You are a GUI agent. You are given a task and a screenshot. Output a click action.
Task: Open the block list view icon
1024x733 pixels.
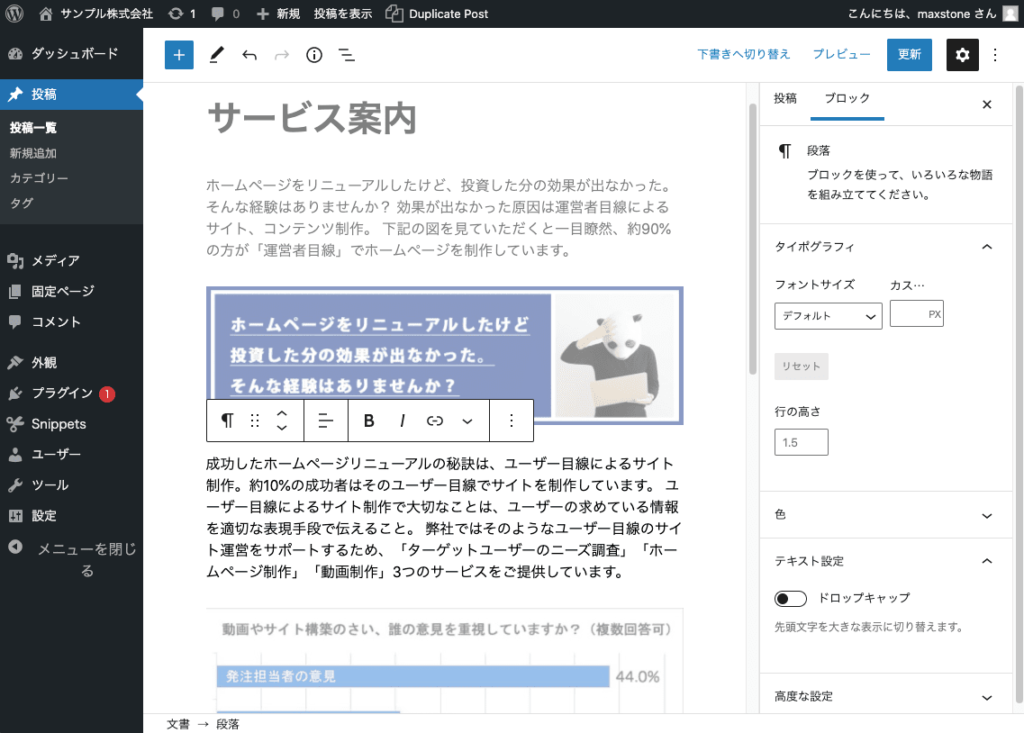click(347, 55)
